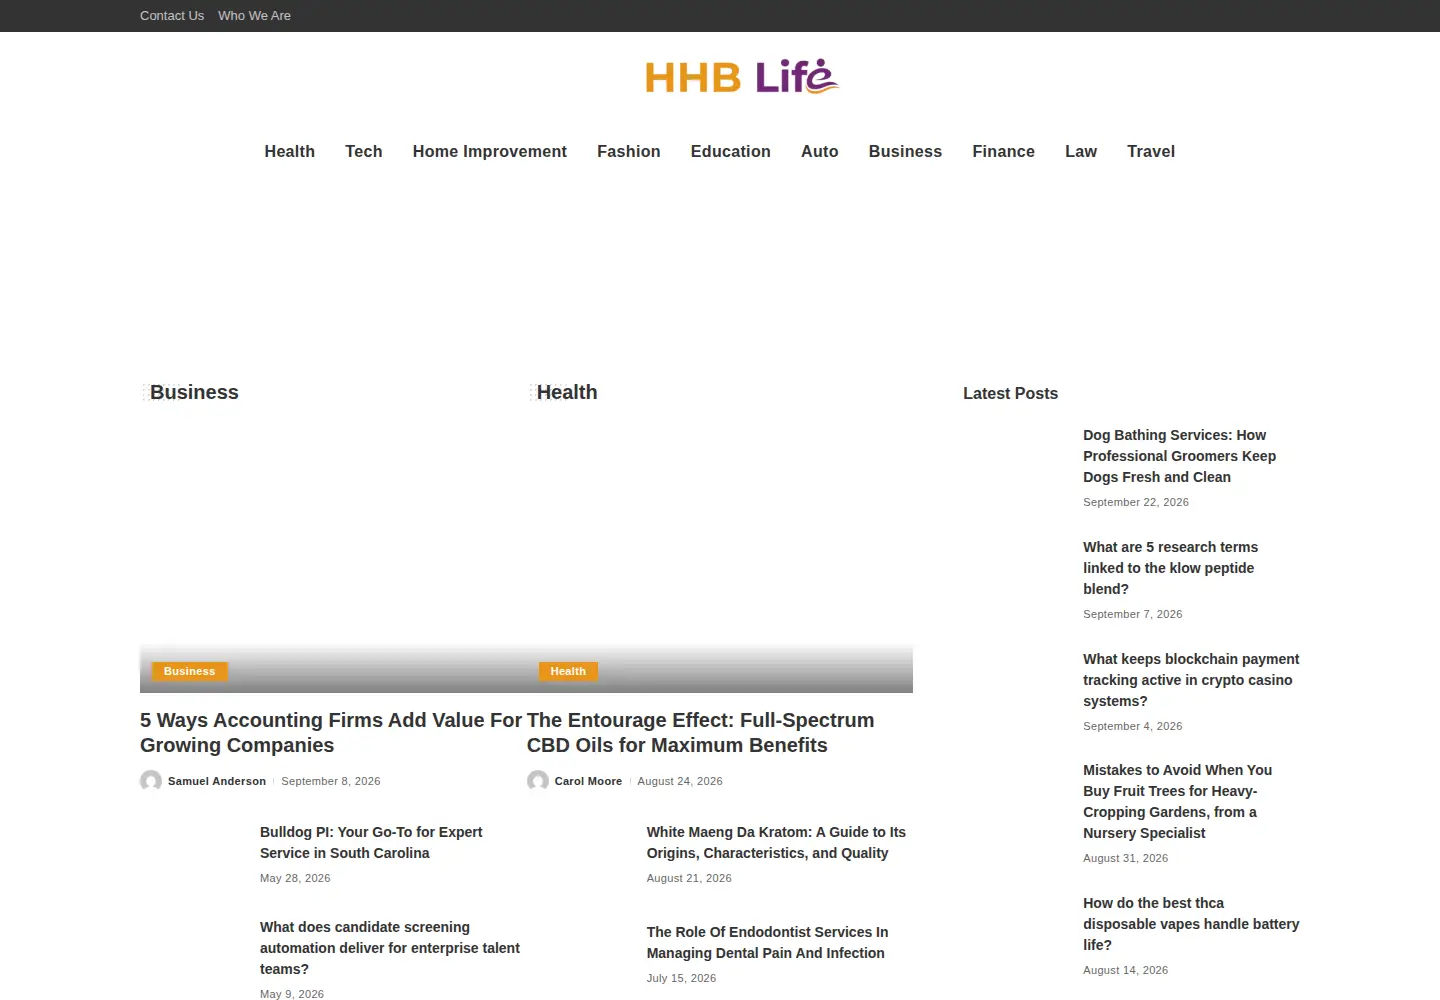The width and height of the screenshot is (1440, 1000).
Task: Click the 'August 24, 2026' date
Action: [x=680, y=781]
